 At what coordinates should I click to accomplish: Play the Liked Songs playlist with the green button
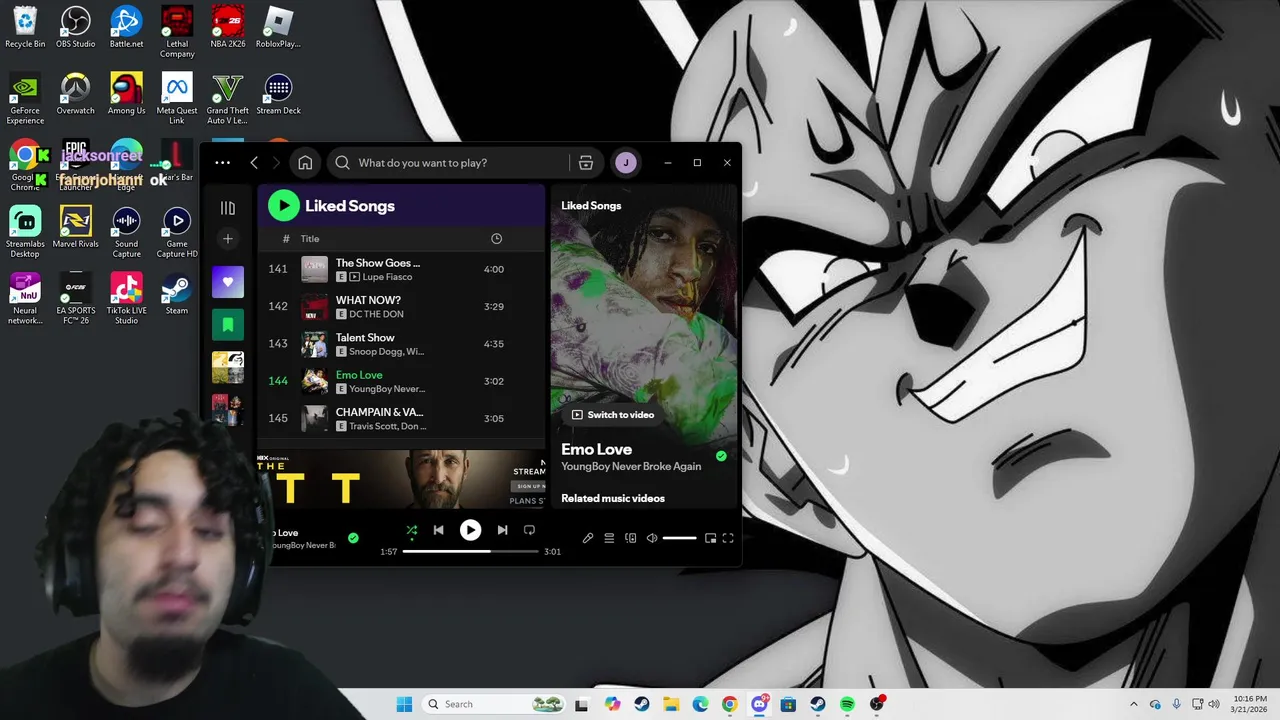pyautogui.click(x=284, y=205)
